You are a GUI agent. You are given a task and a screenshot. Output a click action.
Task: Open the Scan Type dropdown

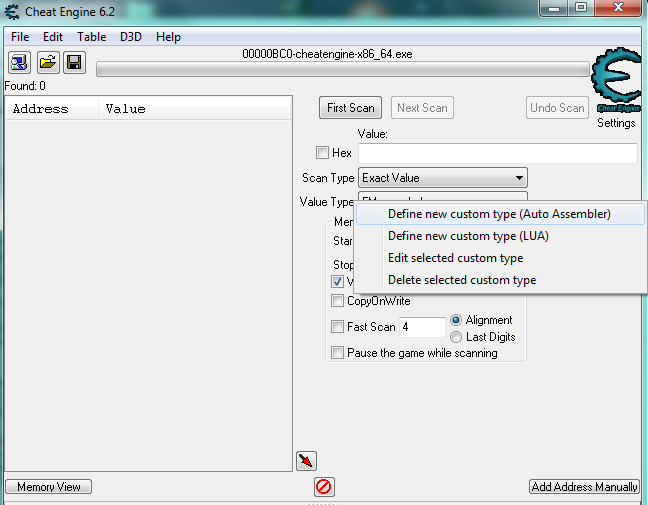443,178
